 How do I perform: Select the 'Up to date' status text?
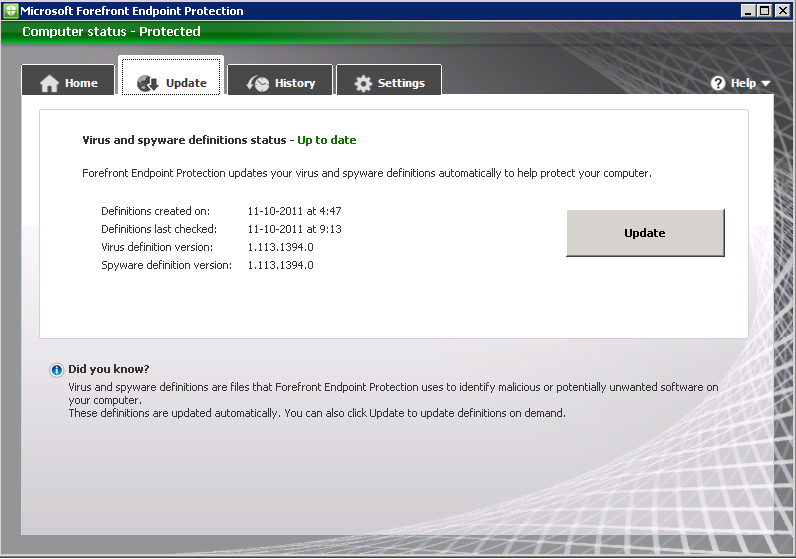[x=326, y=140]
